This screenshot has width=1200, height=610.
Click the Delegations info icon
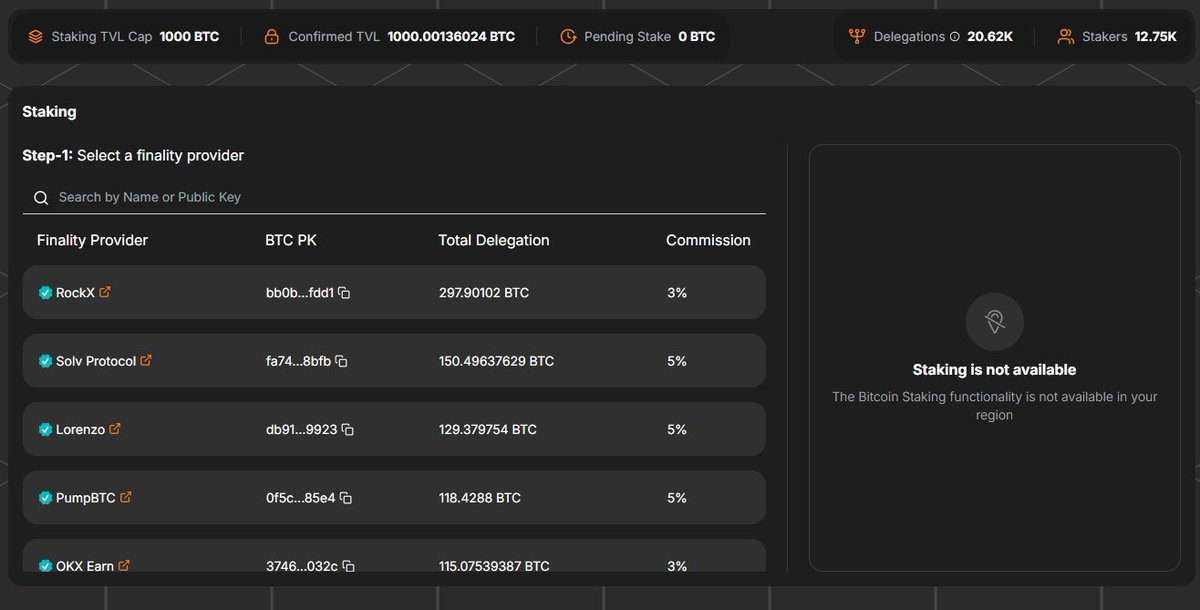(954, 37)
